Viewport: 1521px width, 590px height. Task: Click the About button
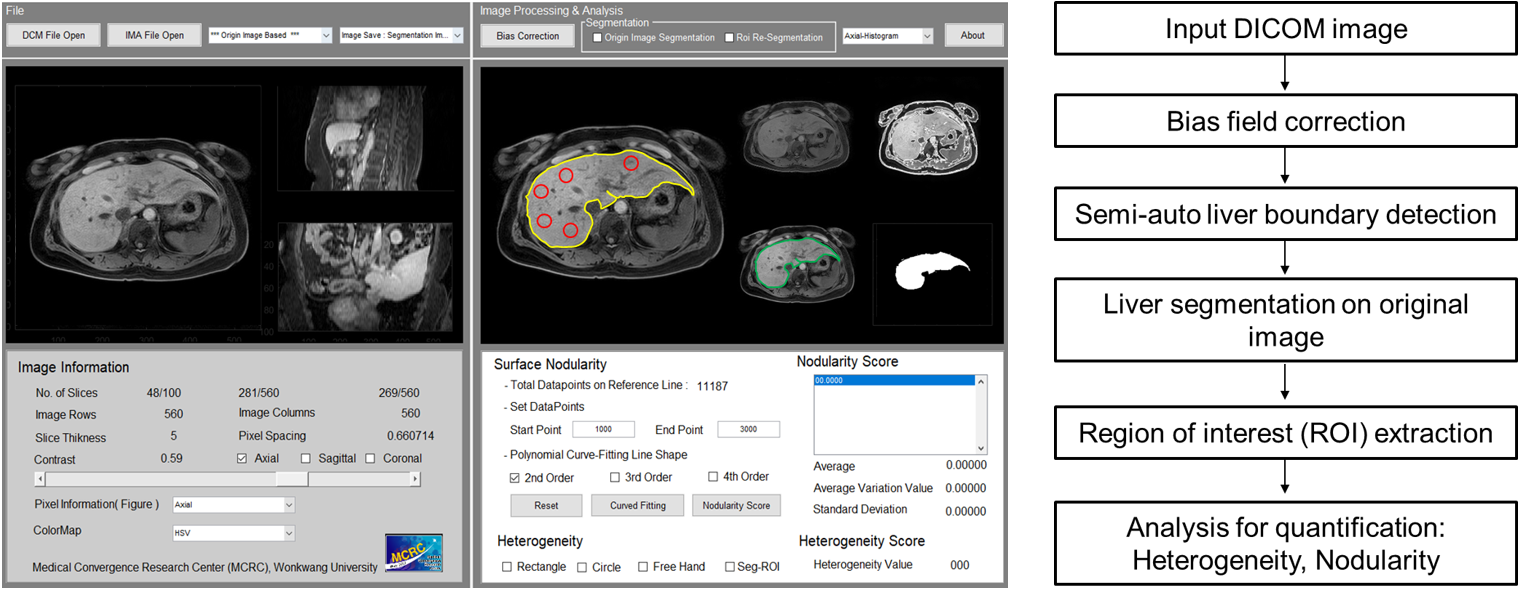point(973,35)
